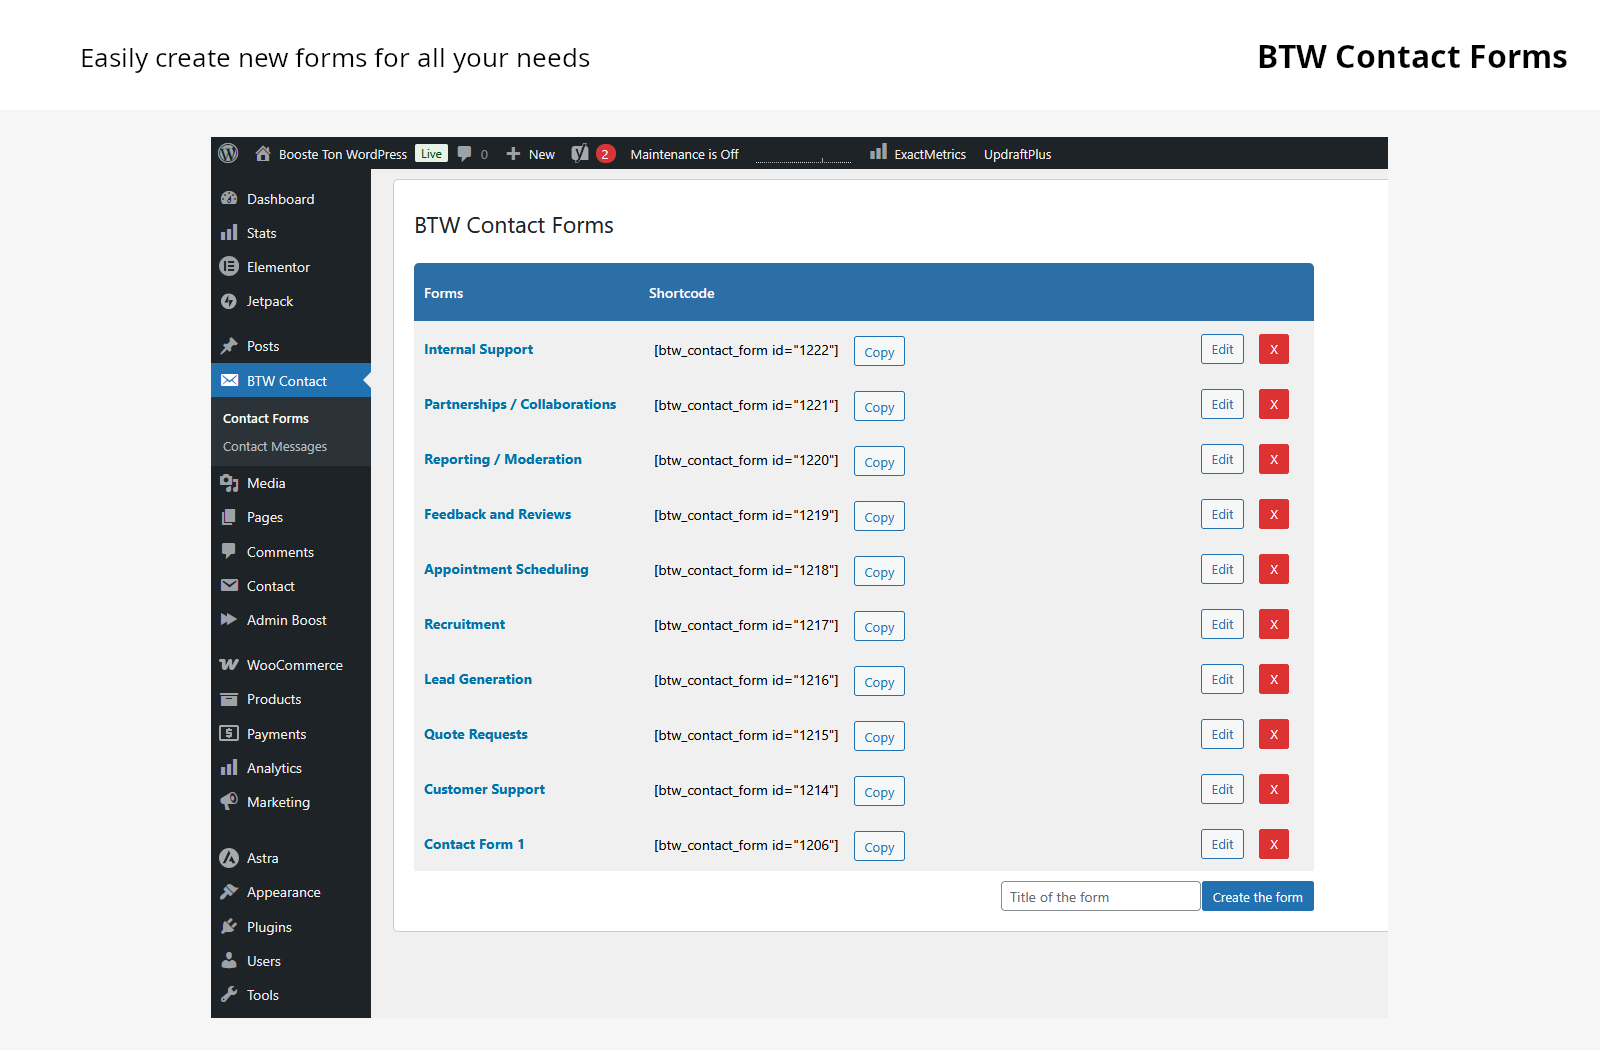Screen dimensions: 1600x1050
Task: Click Maintenance is Off in admin bar
Action: [x=684, y=154]
